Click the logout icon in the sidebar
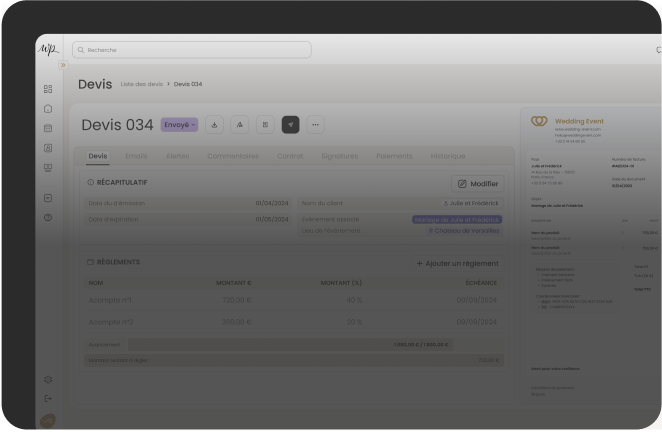This screenshot has height=434, width=662. click(48, 399)
